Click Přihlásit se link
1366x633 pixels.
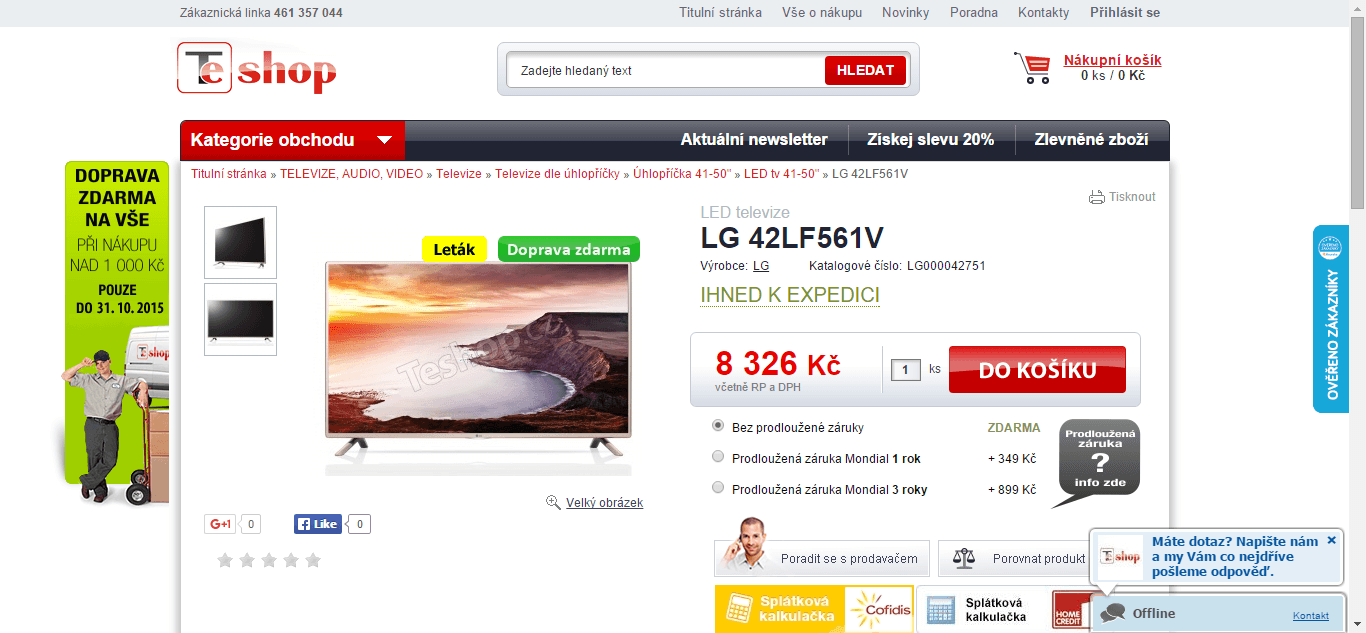[1125, 13]
